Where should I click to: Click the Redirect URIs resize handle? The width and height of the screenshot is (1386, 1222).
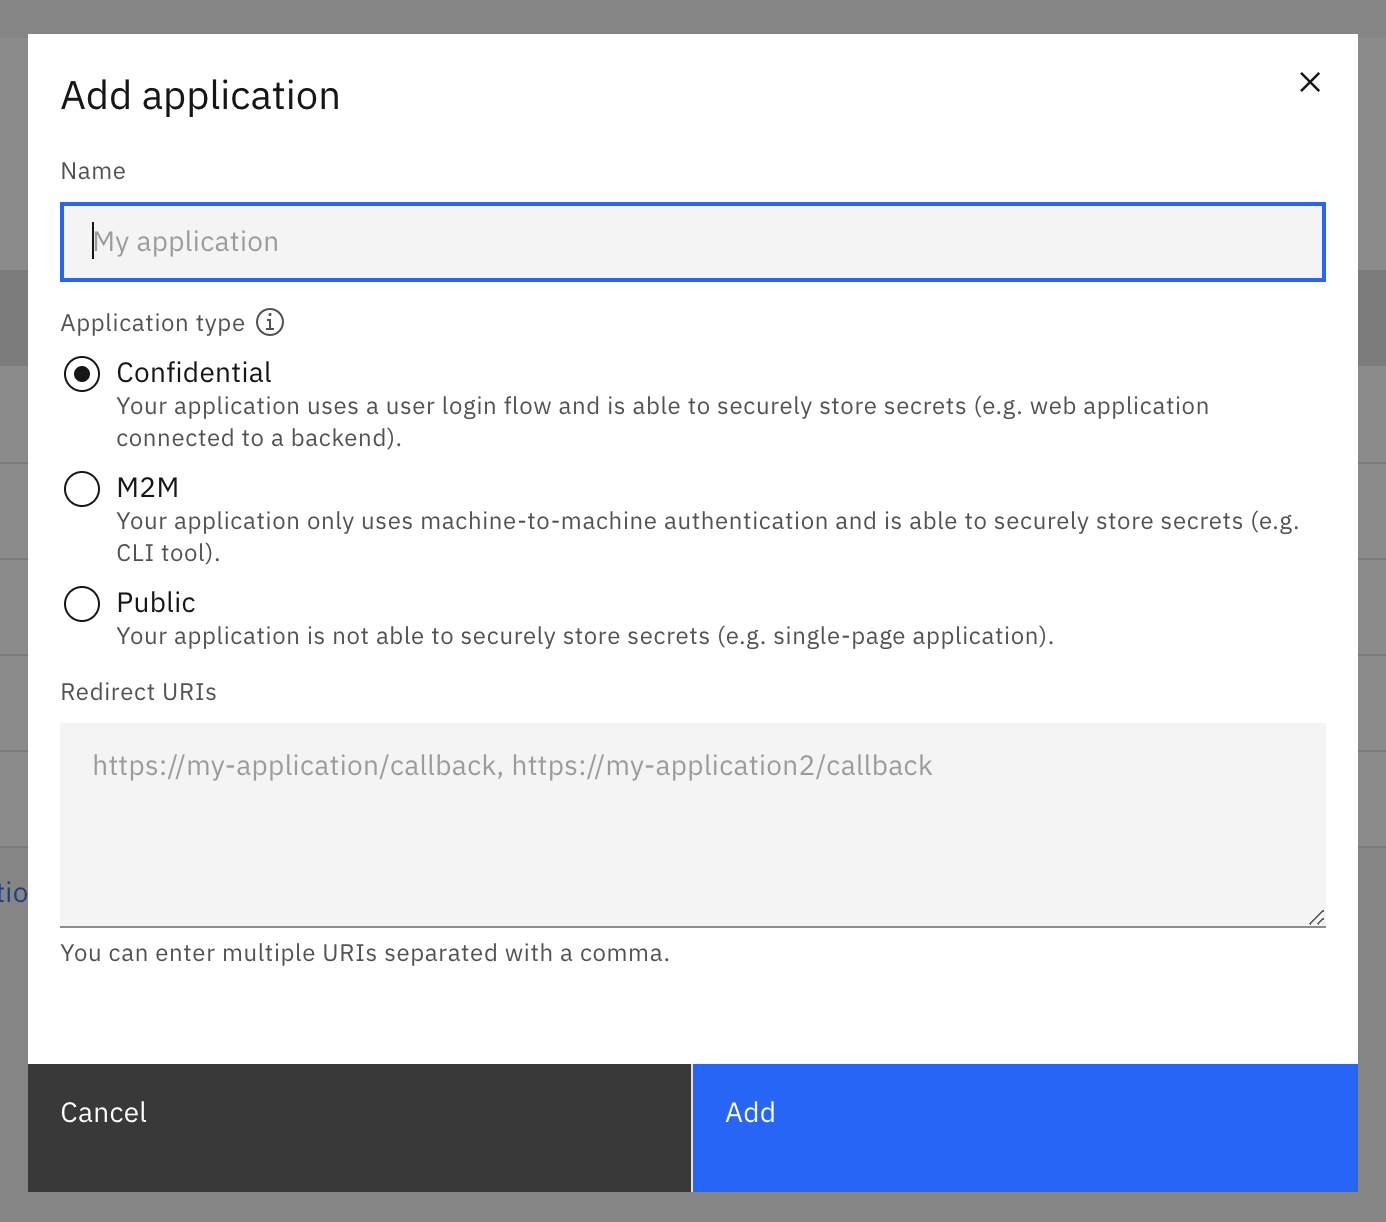(x=1318, y=916)
